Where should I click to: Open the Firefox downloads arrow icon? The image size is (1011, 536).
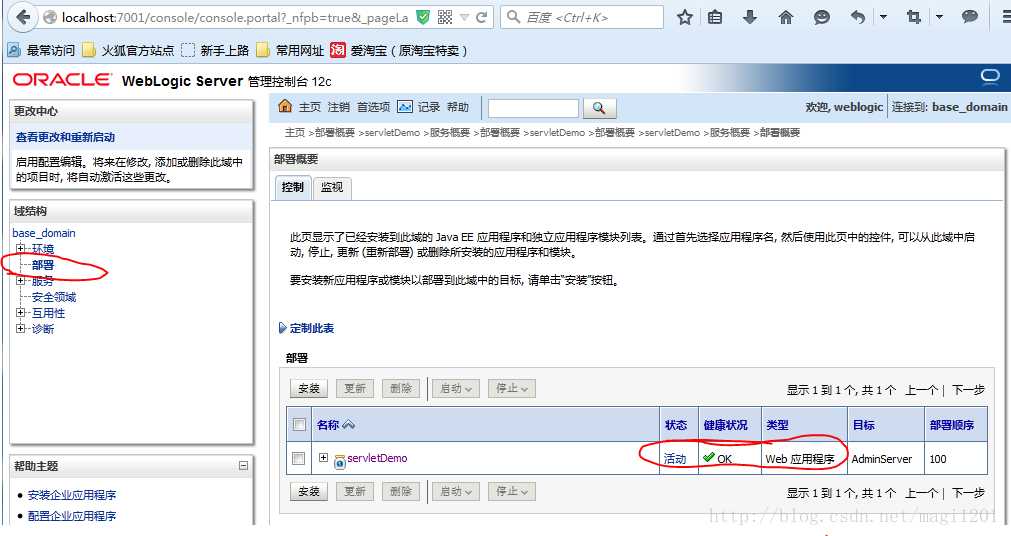point(750,17)
